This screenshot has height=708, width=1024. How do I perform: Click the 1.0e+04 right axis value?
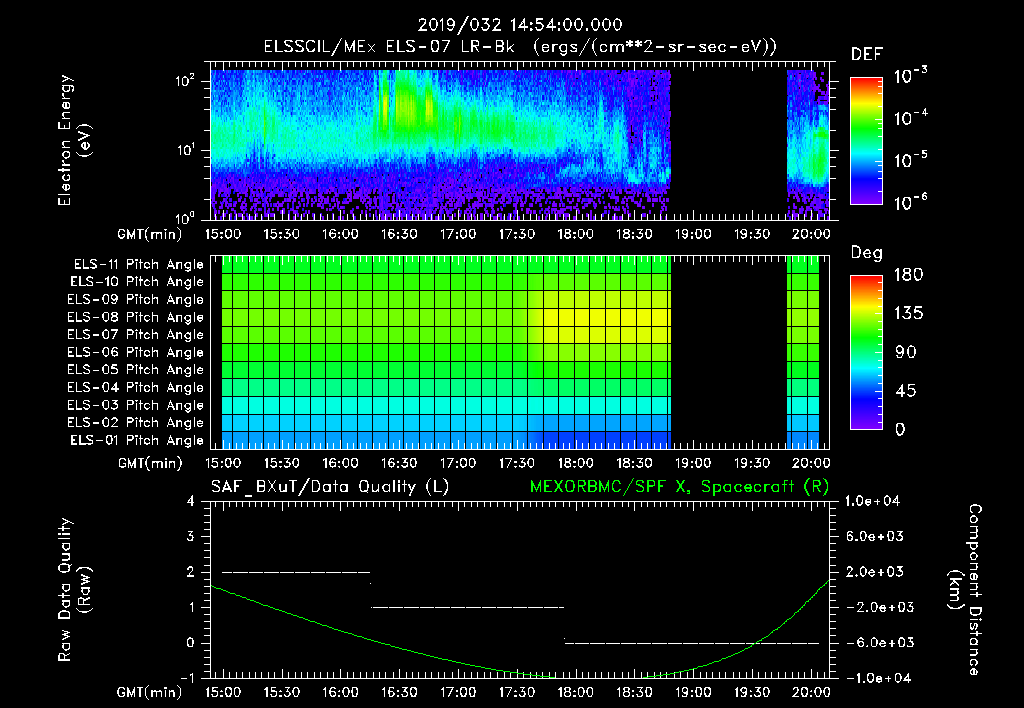(x=872, y=501)
